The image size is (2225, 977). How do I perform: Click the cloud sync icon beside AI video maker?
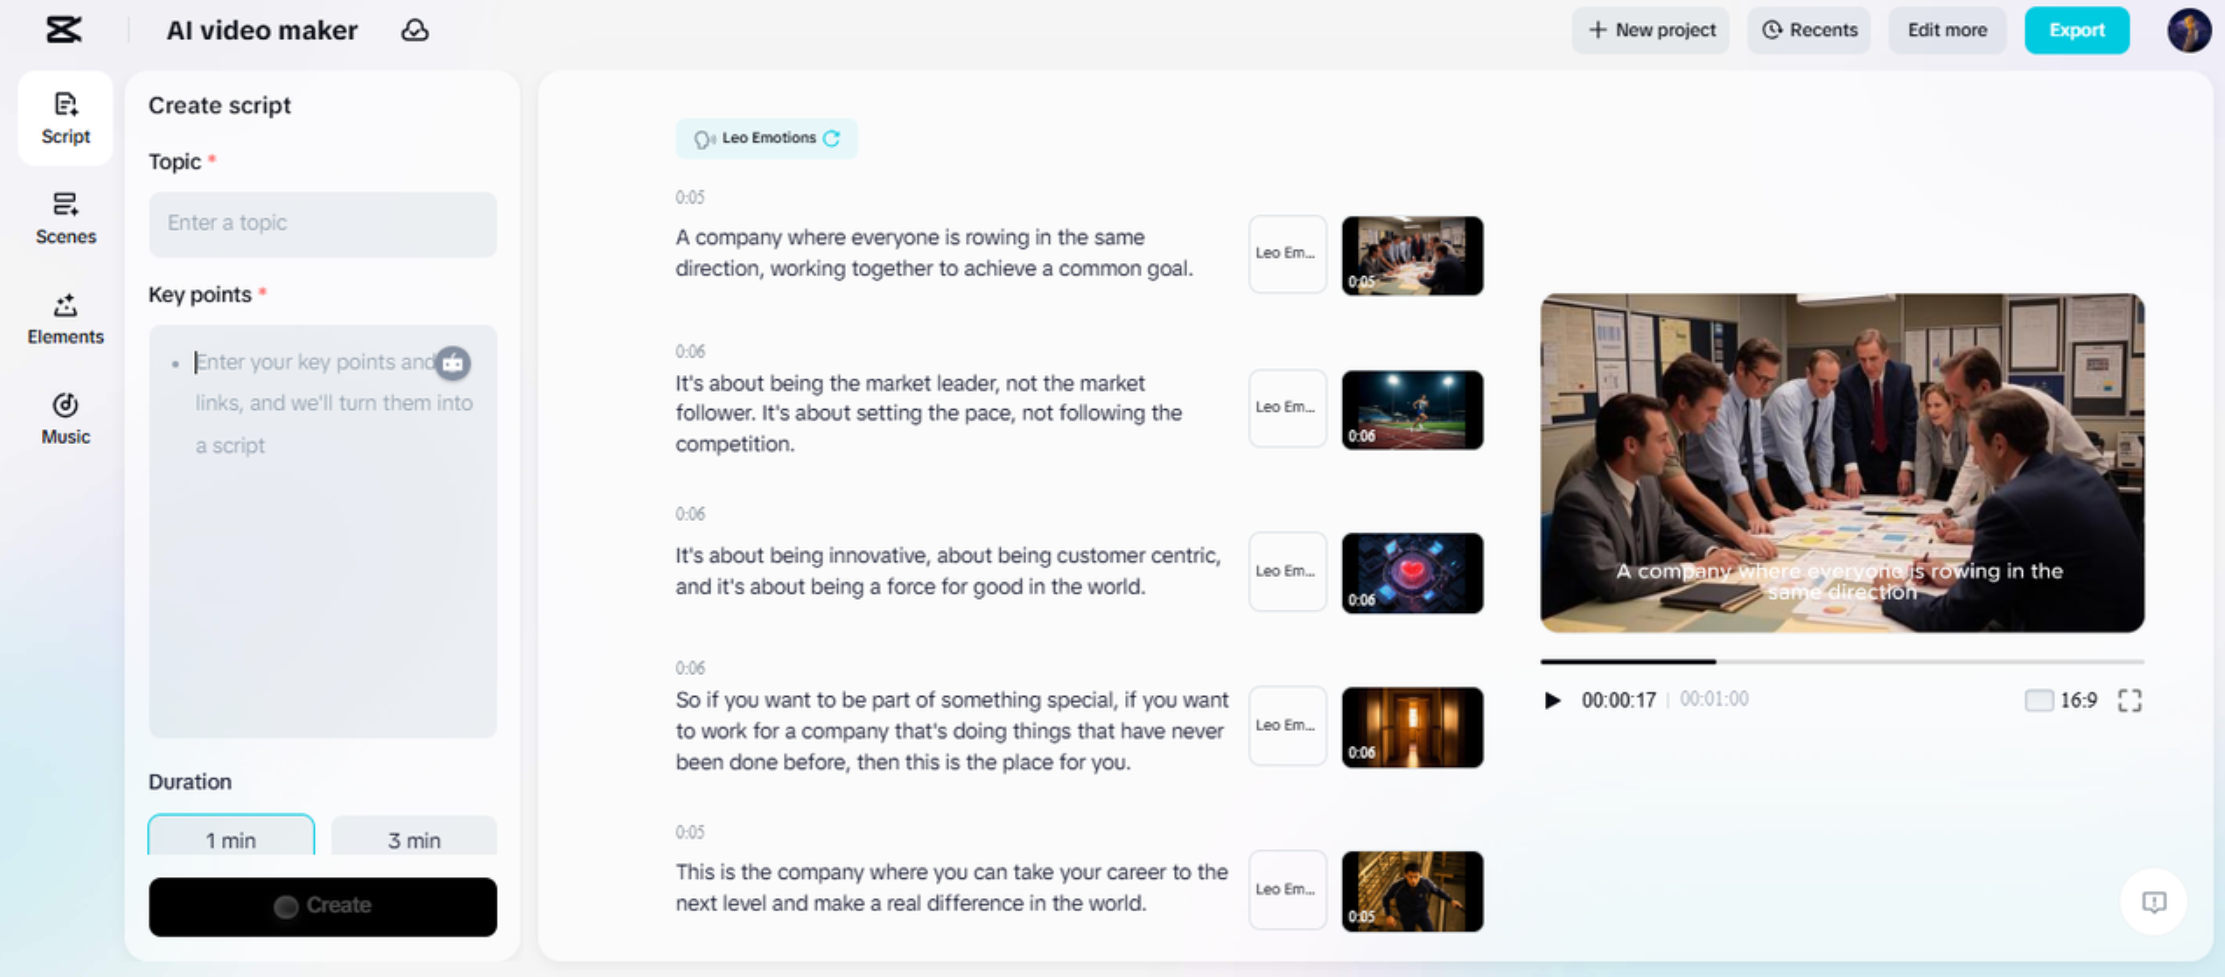415,31
